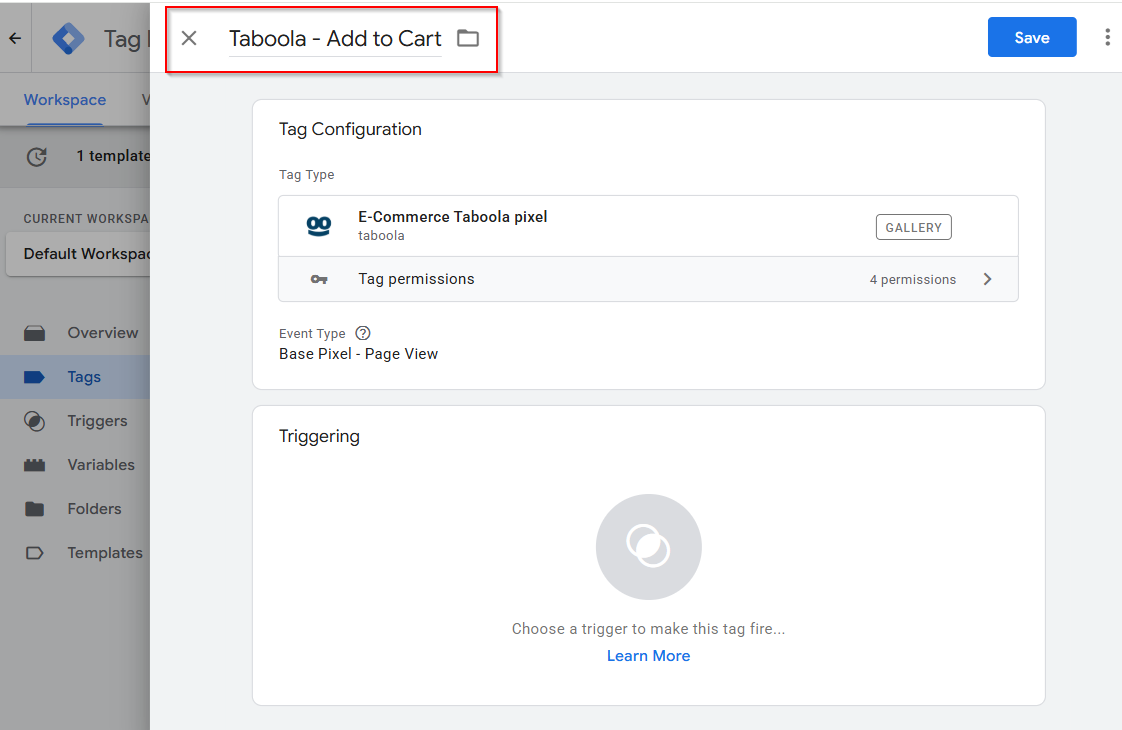The height and width of the screenshot is (730, 1122).
Task: Click the Google Tag Manager logo
Action: pos(69,39)
